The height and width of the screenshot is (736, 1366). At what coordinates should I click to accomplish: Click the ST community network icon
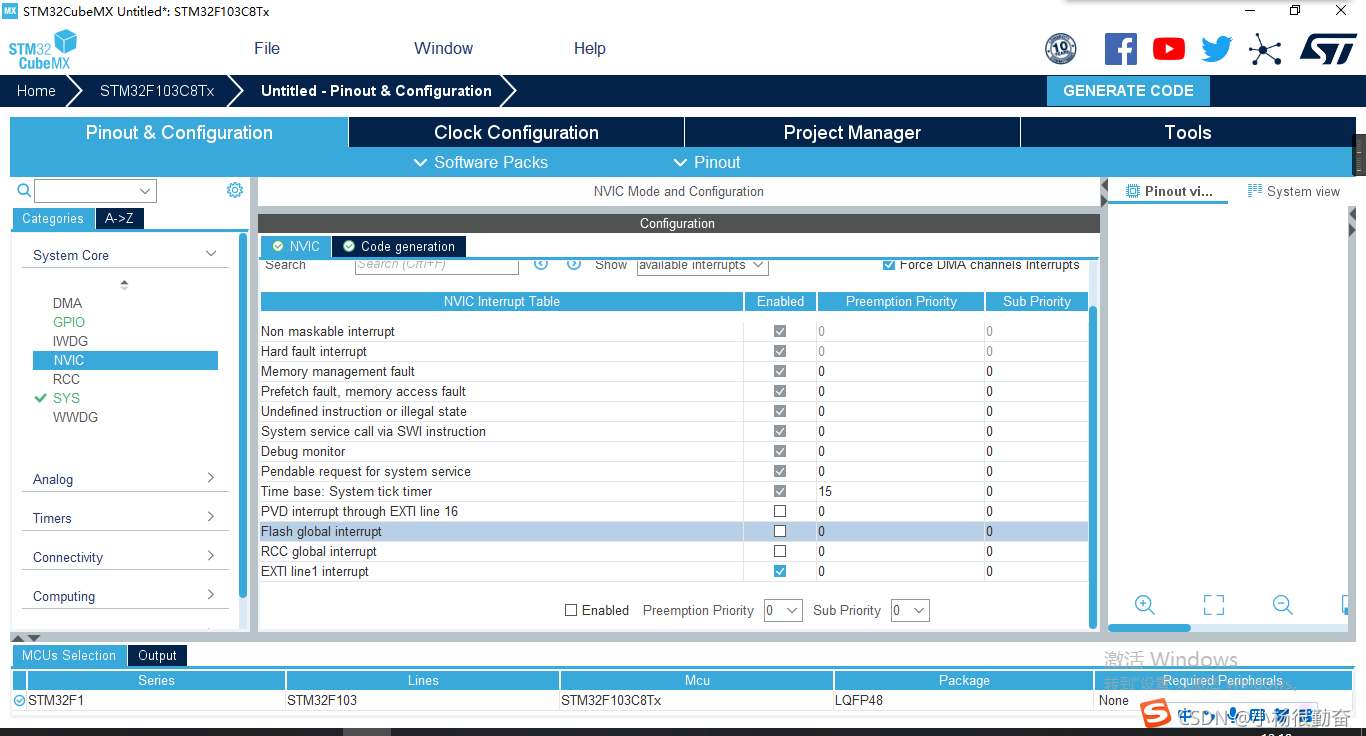click(x=1265, y=49)
